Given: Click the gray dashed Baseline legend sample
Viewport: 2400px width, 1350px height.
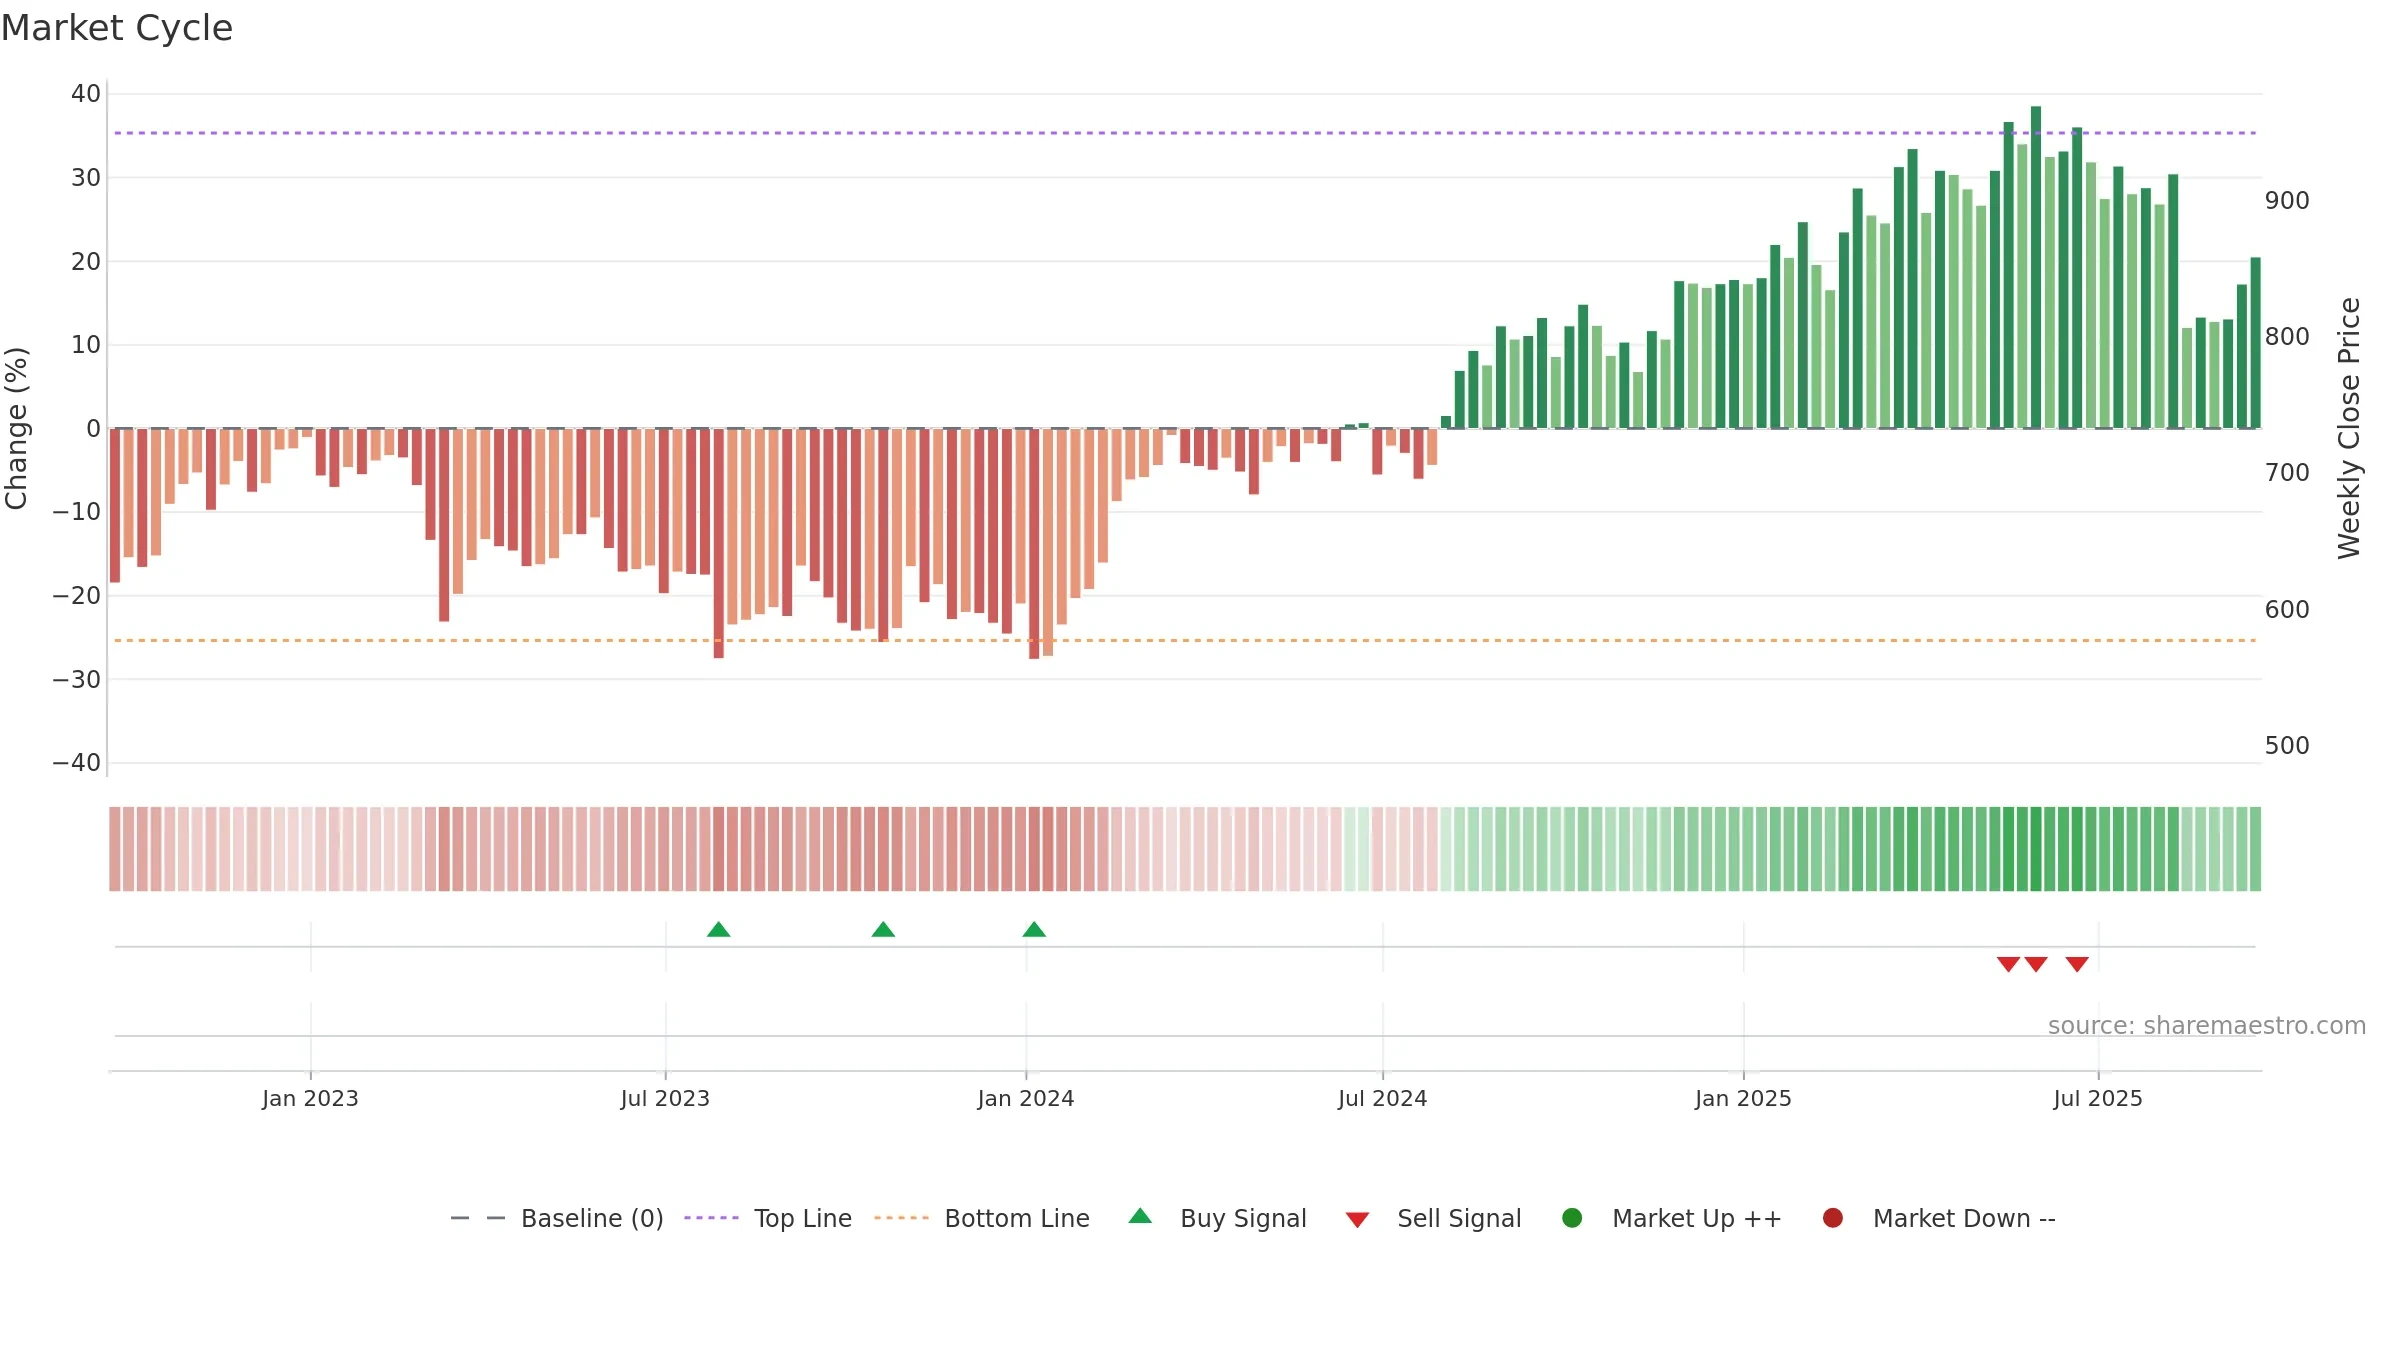Looking at the screenshot, I should (x=478, y=1218).
